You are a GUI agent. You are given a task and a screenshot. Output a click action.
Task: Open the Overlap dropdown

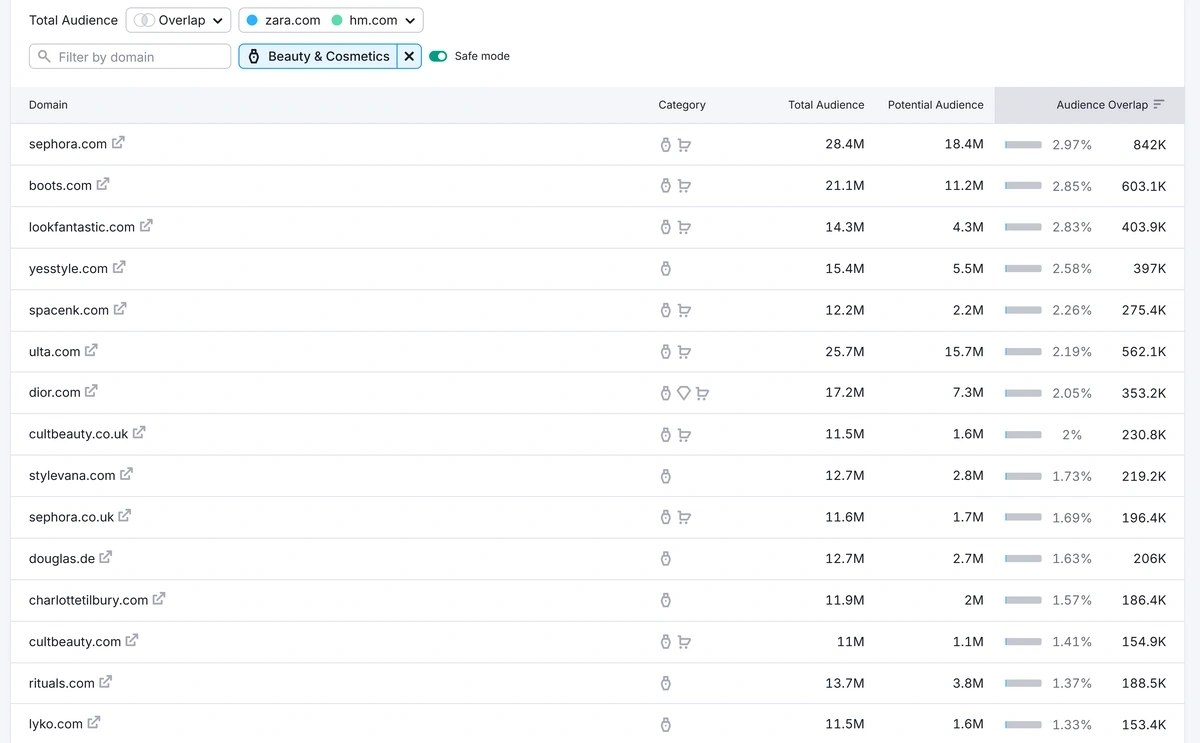(178, 20)
